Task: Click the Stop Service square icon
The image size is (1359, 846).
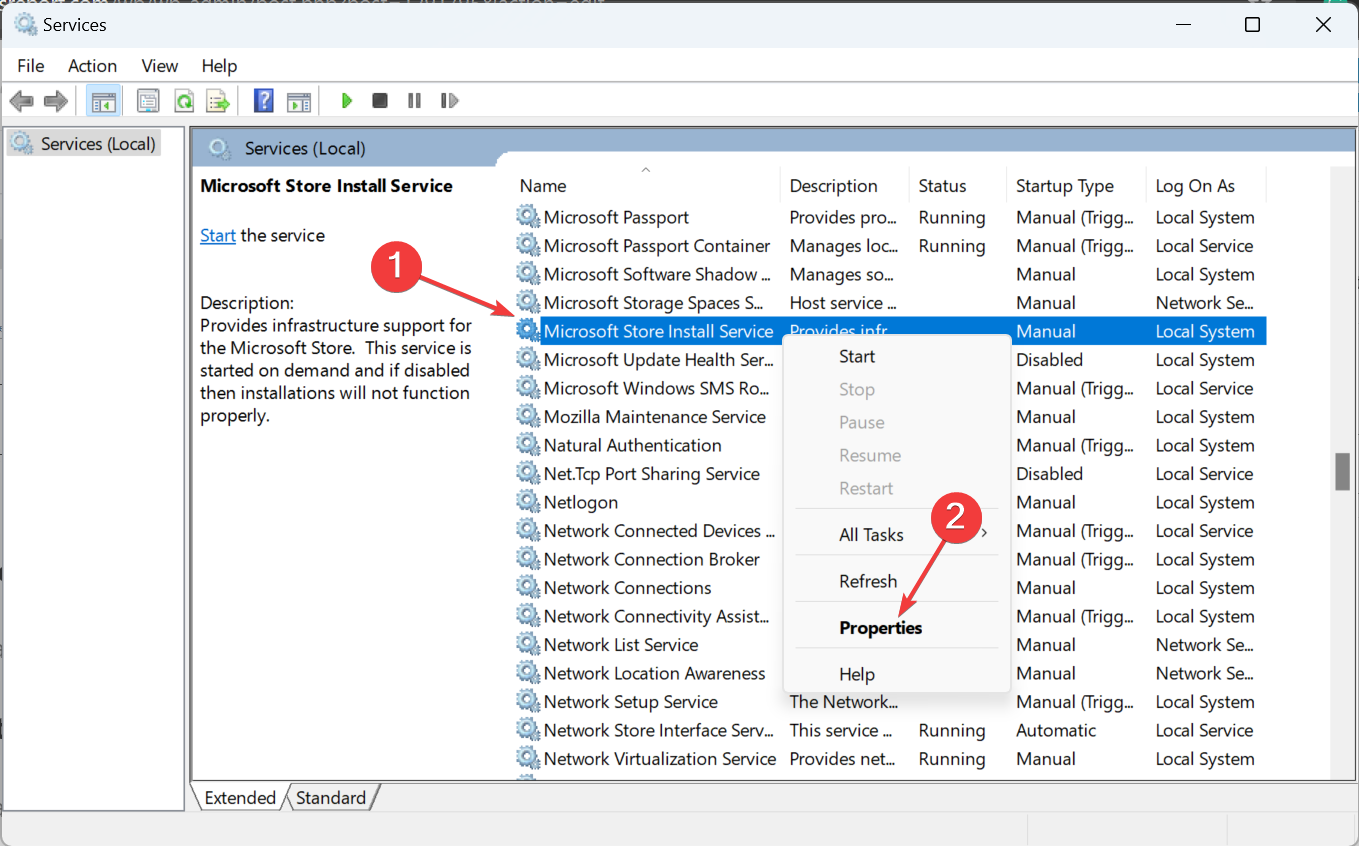Action: pos(380,101)
